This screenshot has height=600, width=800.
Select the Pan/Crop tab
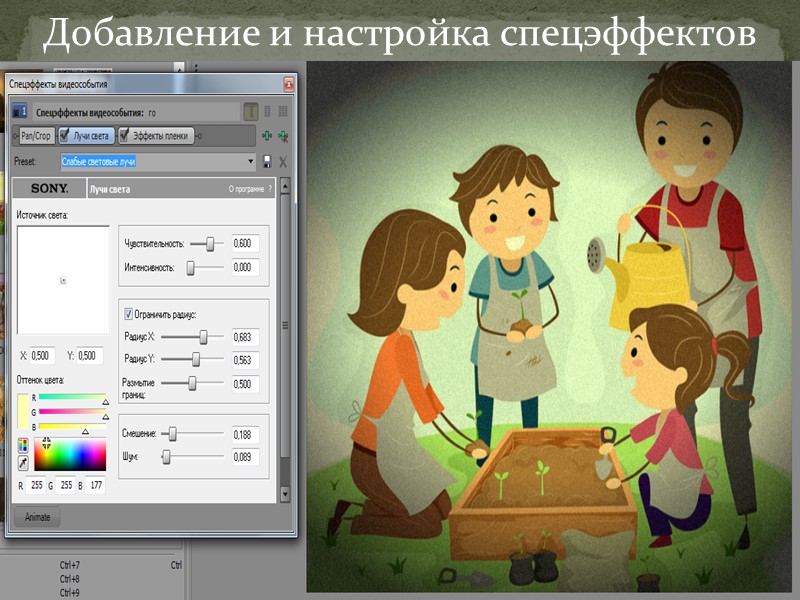(x=36, y=136)
